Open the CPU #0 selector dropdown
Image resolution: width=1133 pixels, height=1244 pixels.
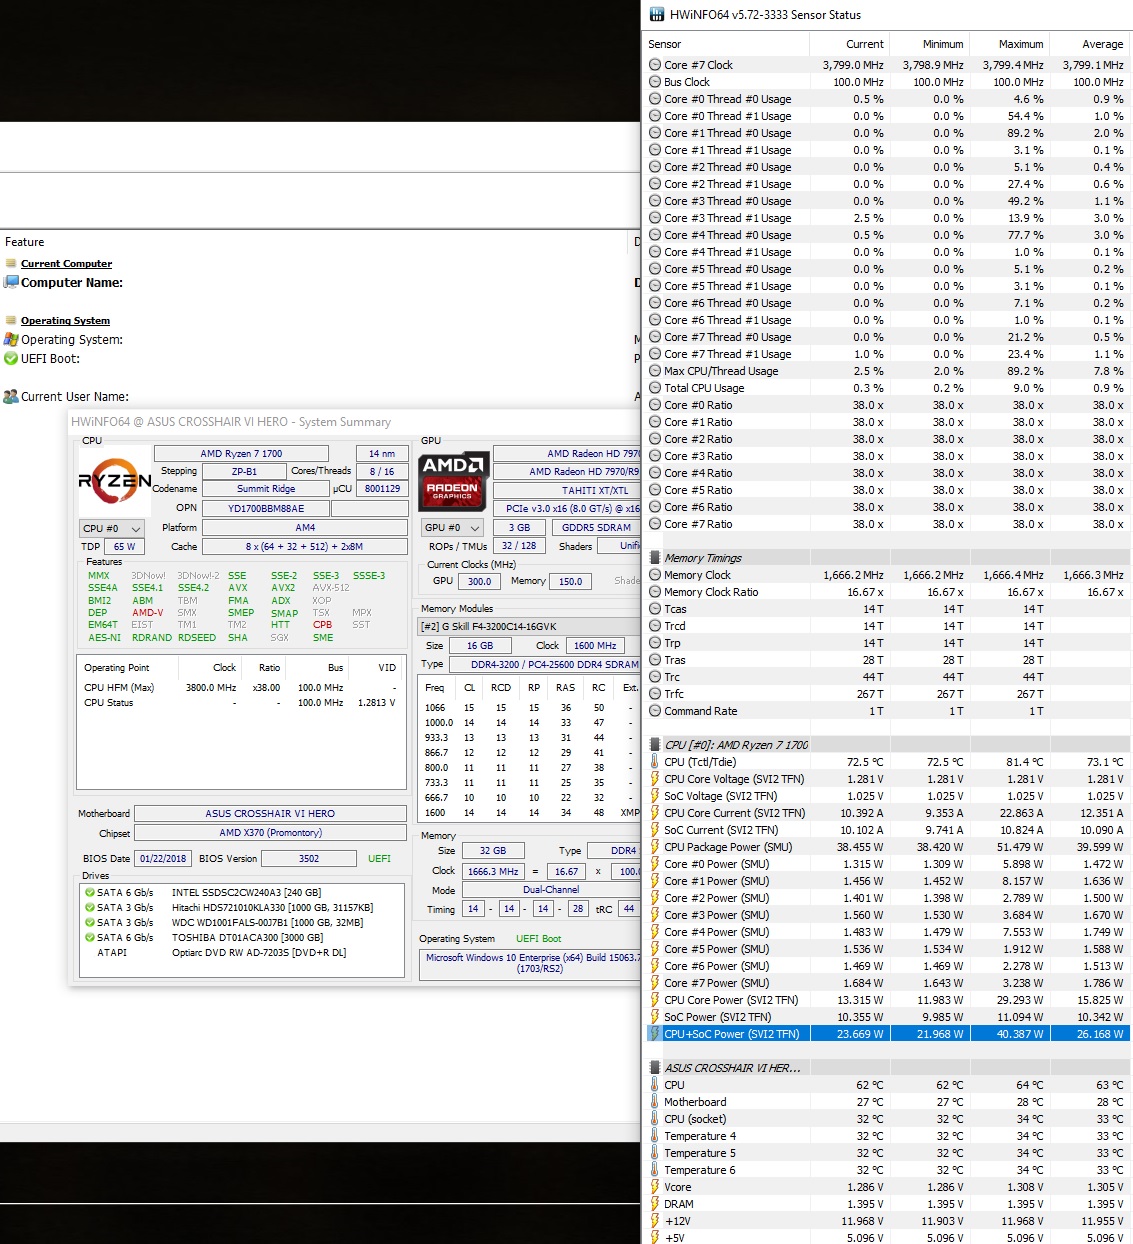(x=113, y=528)
